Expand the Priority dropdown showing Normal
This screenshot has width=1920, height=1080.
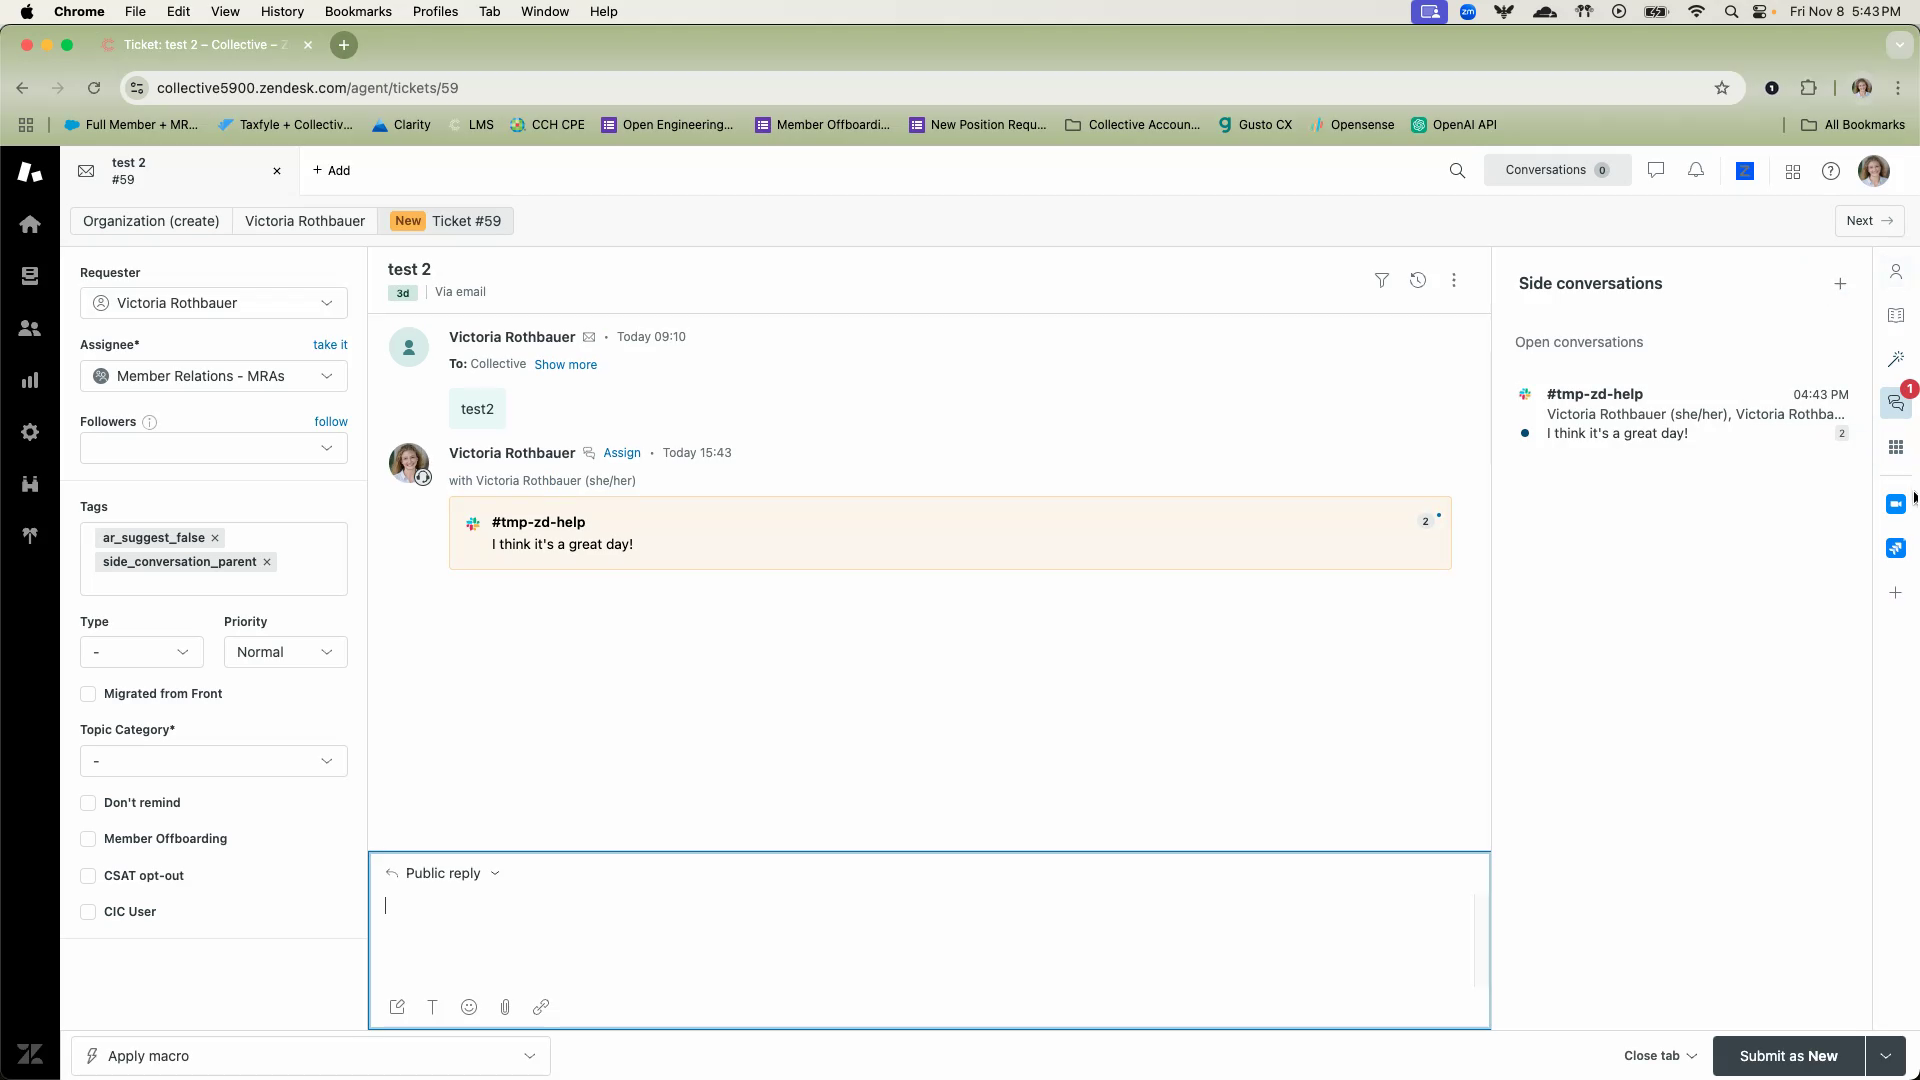(x=285, y=652)
